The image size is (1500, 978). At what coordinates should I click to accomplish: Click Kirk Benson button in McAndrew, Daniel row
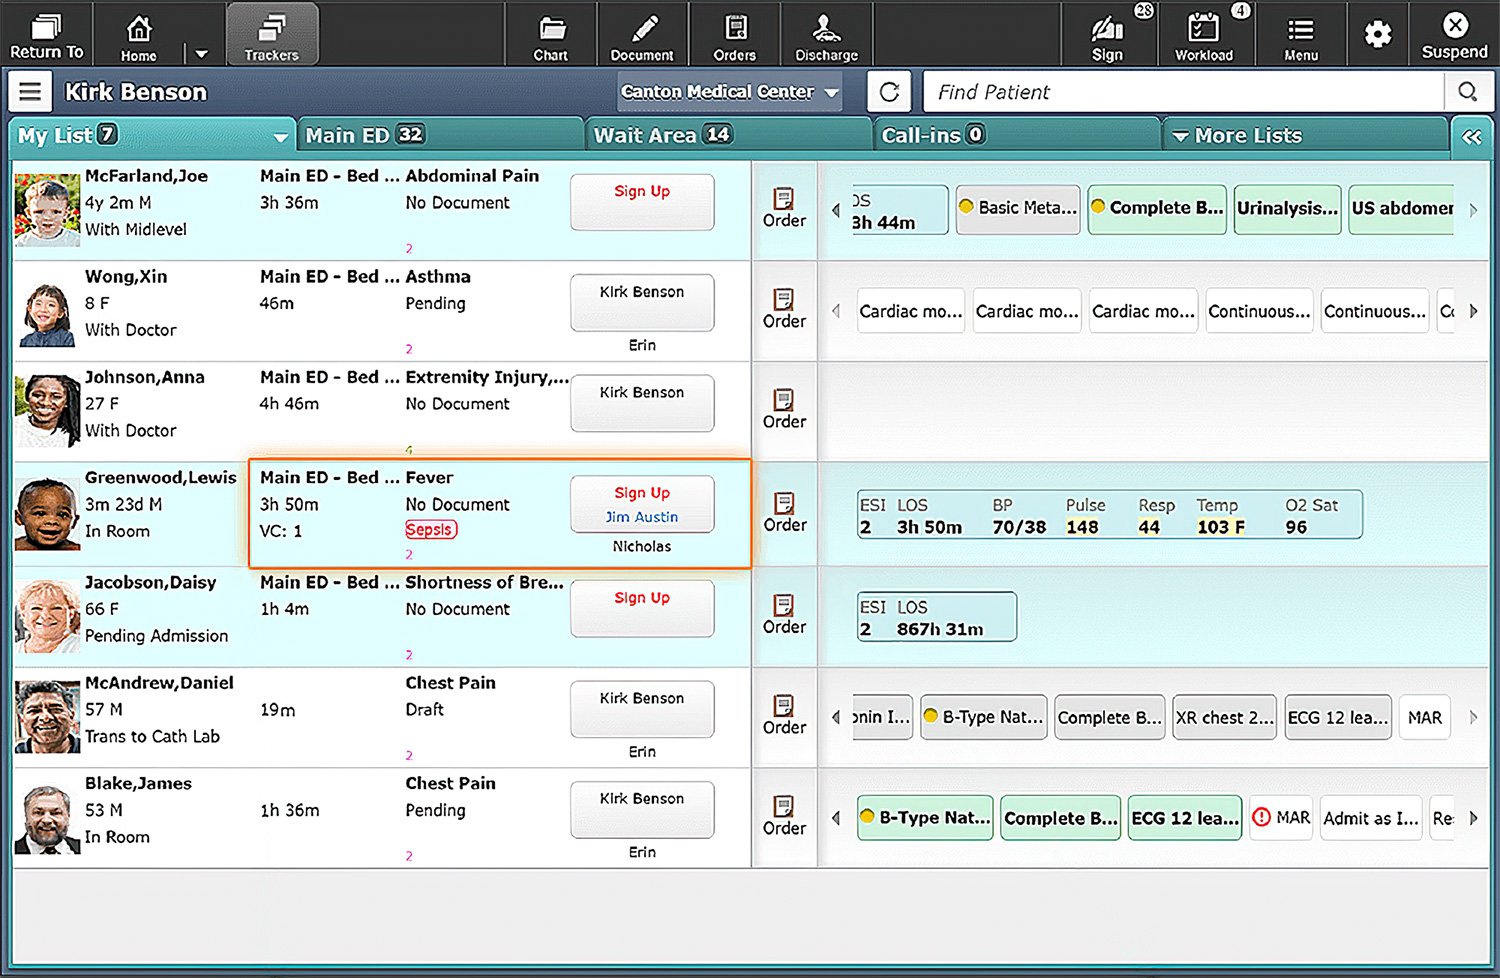pos(642,709)
